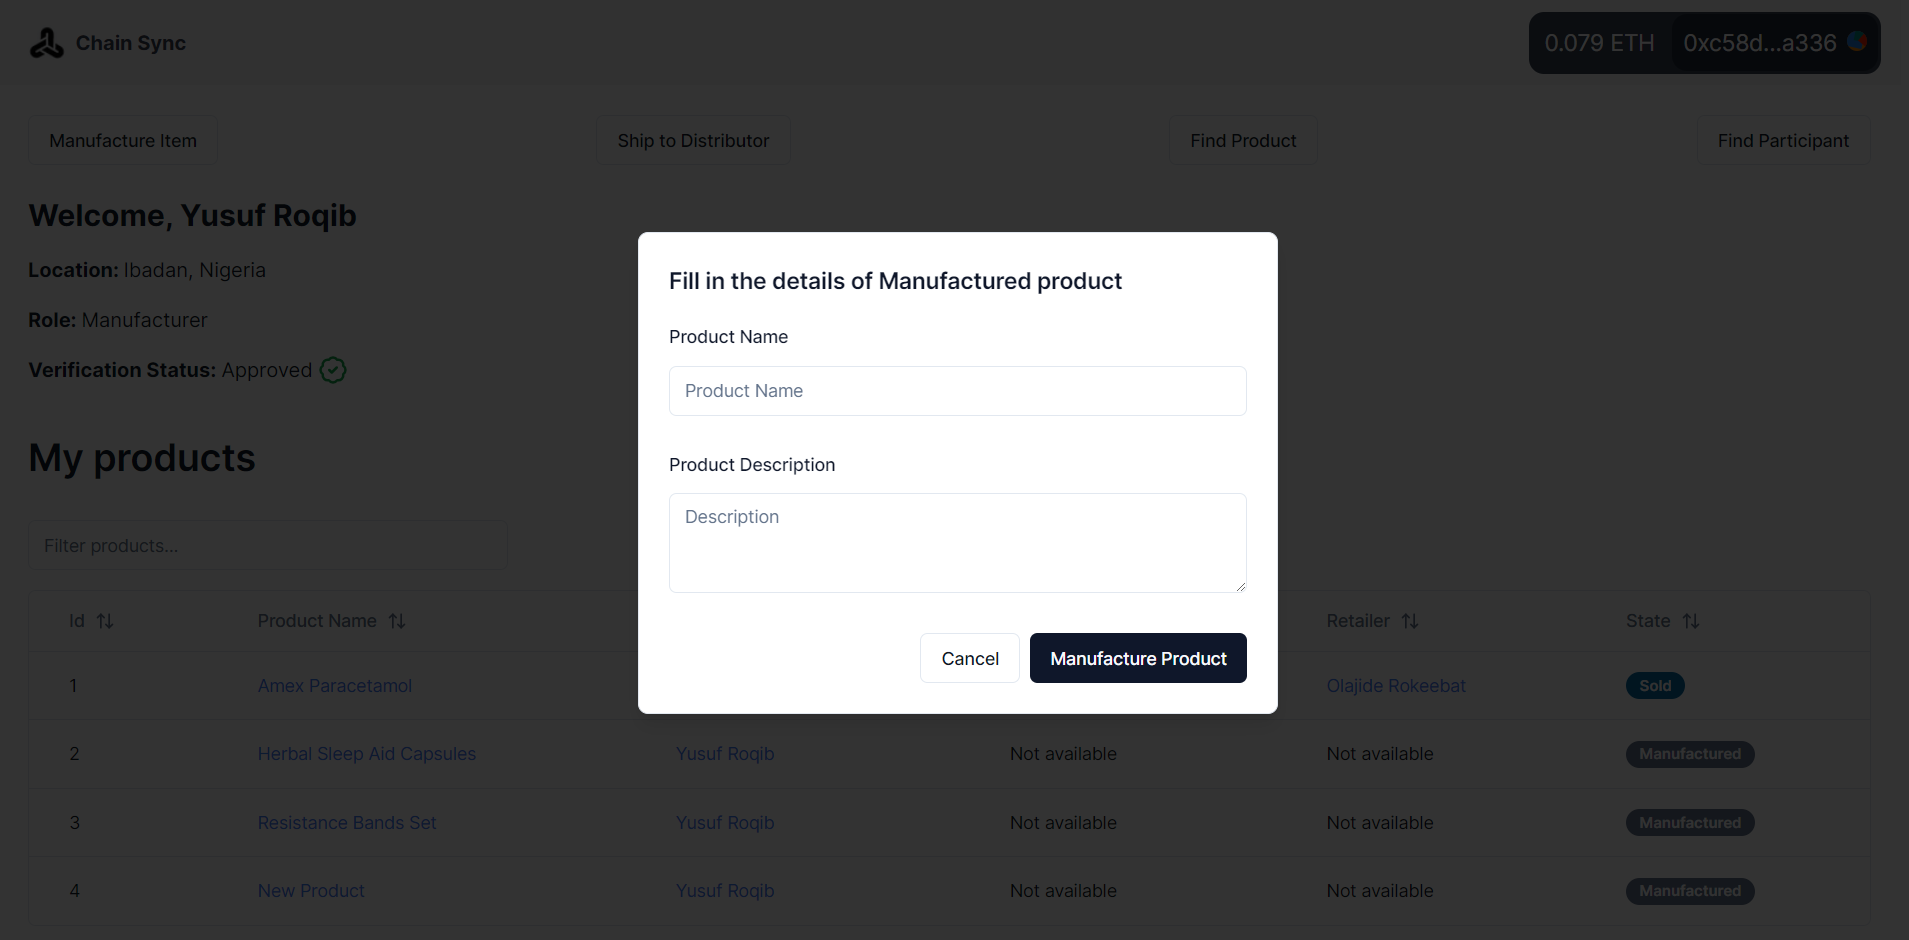This screenshot has width=1909, height=940.
Task: Click the Filter products search box
Action: 268,545
